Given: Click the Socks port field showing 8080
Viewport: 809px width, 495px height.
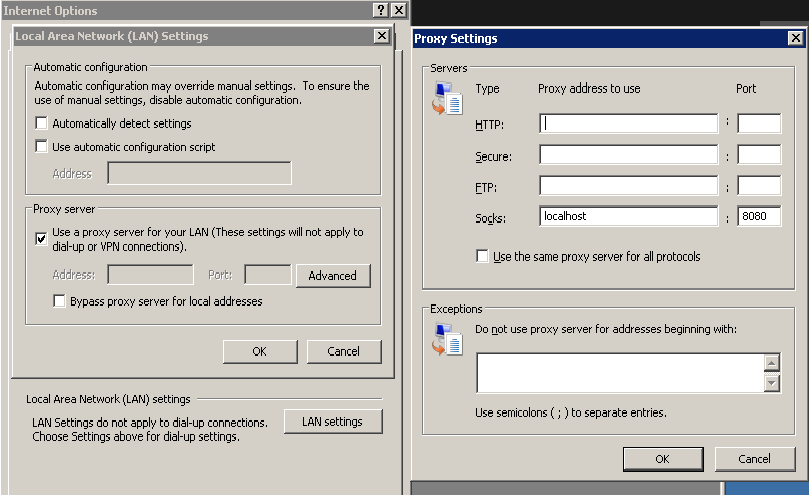Looking at the screenshot, I should point(759,216).
